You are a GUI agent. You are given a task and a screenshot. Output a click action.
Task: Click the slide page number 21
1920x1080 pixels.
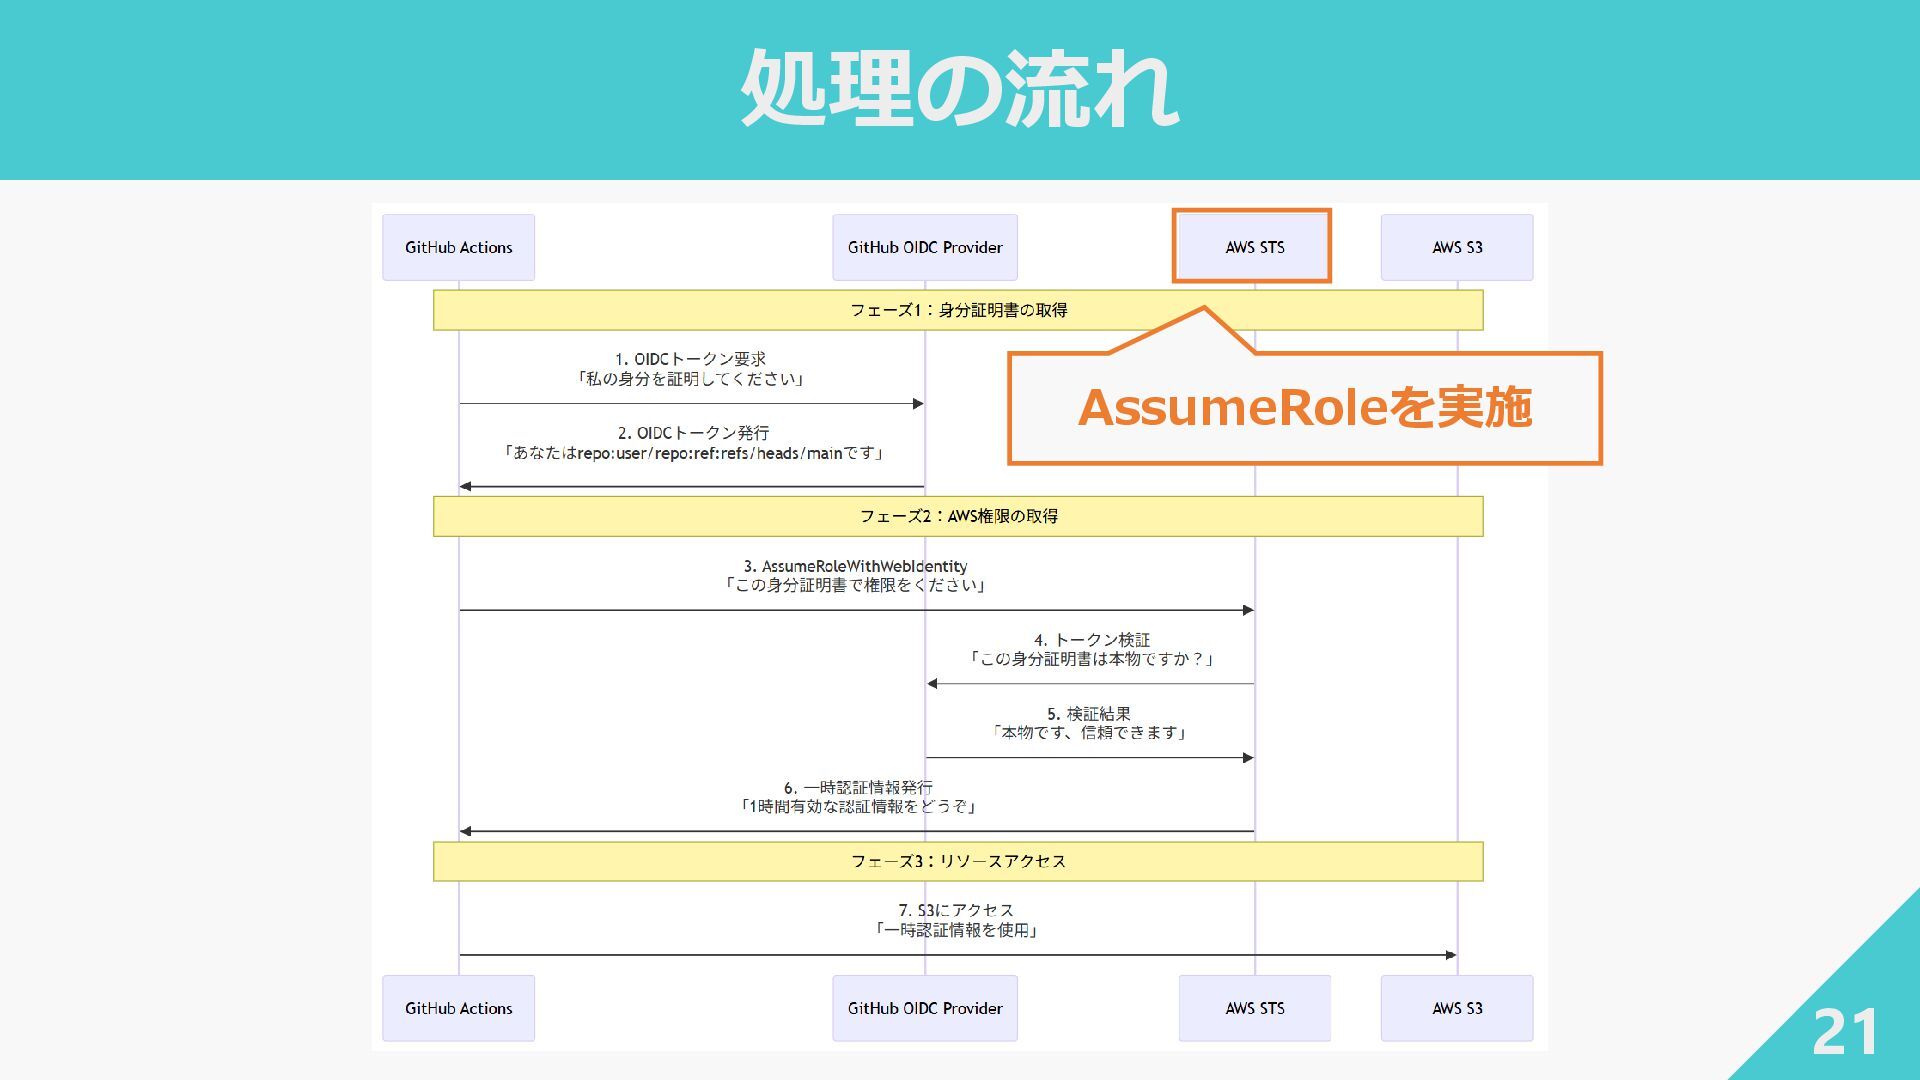1845,1032
